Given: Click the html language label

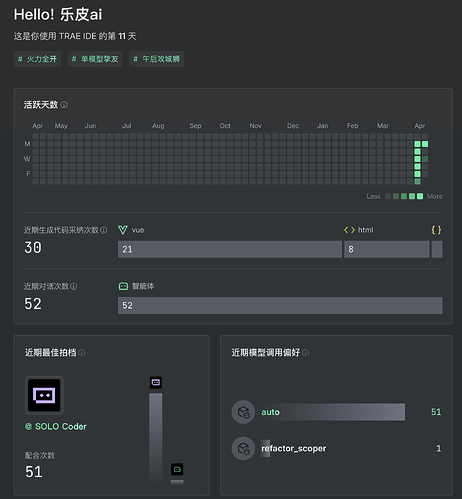Looking at the screenshot, I should [366, 230].
